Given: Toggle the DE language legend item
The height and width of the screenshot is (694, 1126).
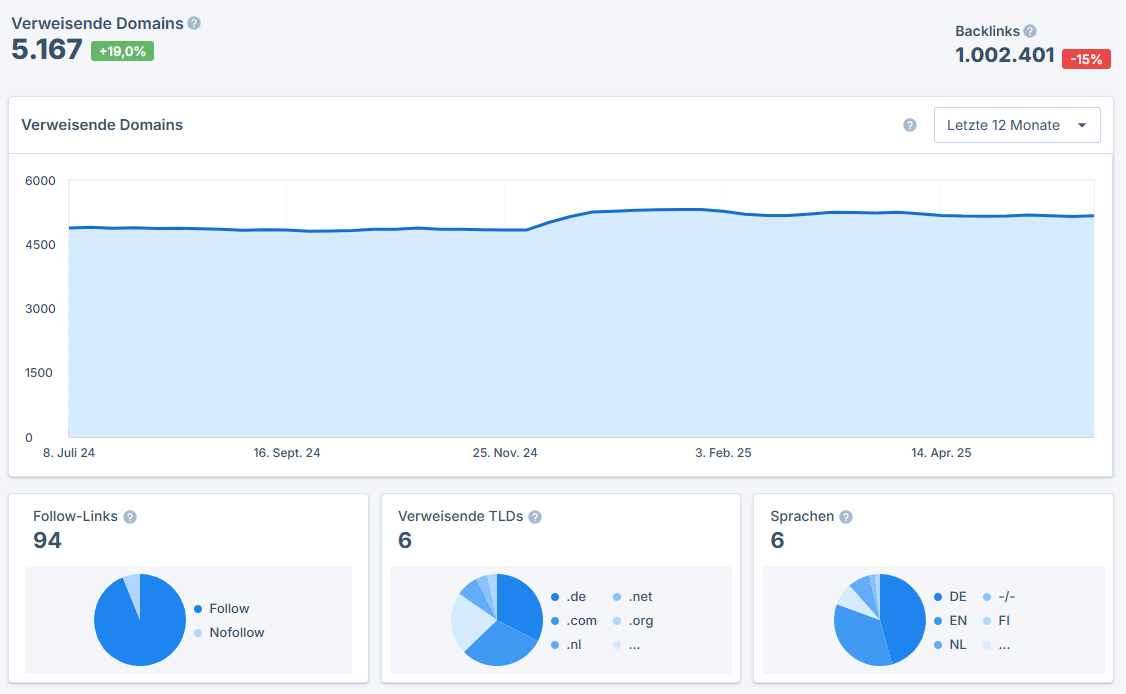Looking at the screenshot, I should [x=950, y=596].
